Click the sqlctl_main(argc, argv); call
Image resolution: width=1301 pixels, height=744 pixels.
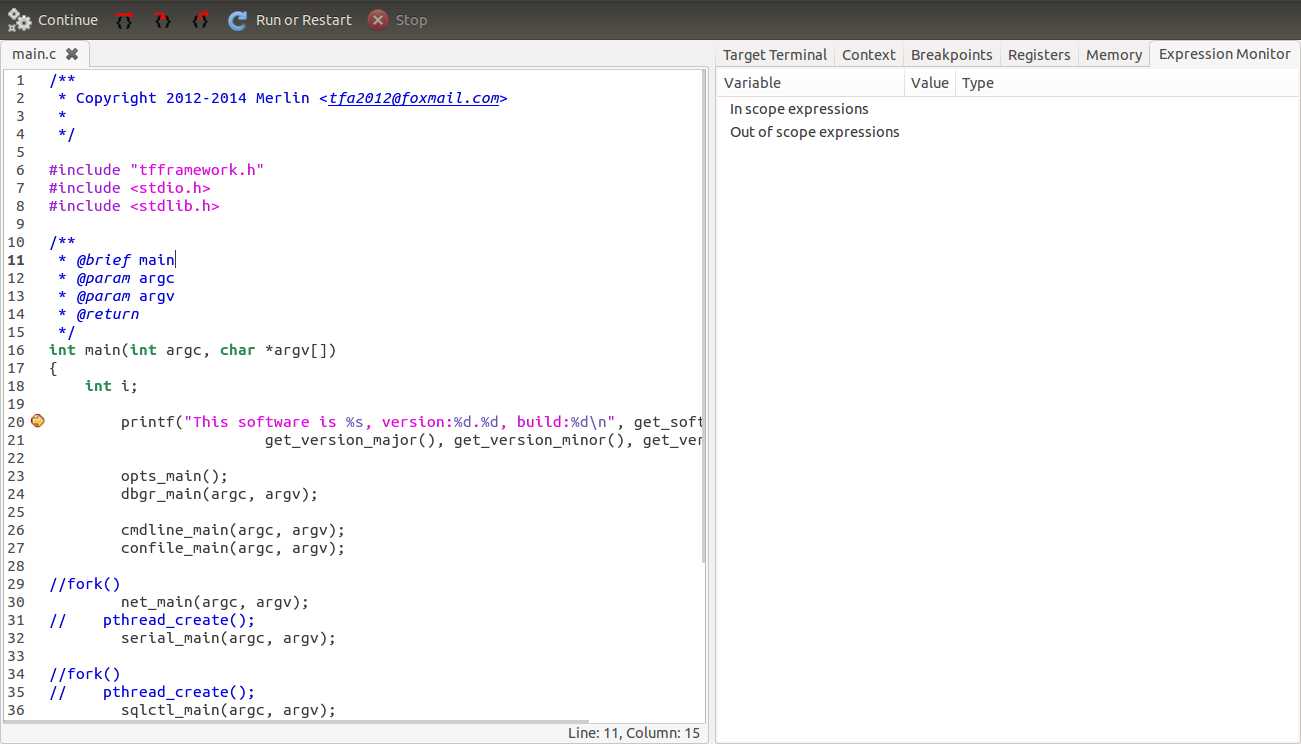[228, 710]
